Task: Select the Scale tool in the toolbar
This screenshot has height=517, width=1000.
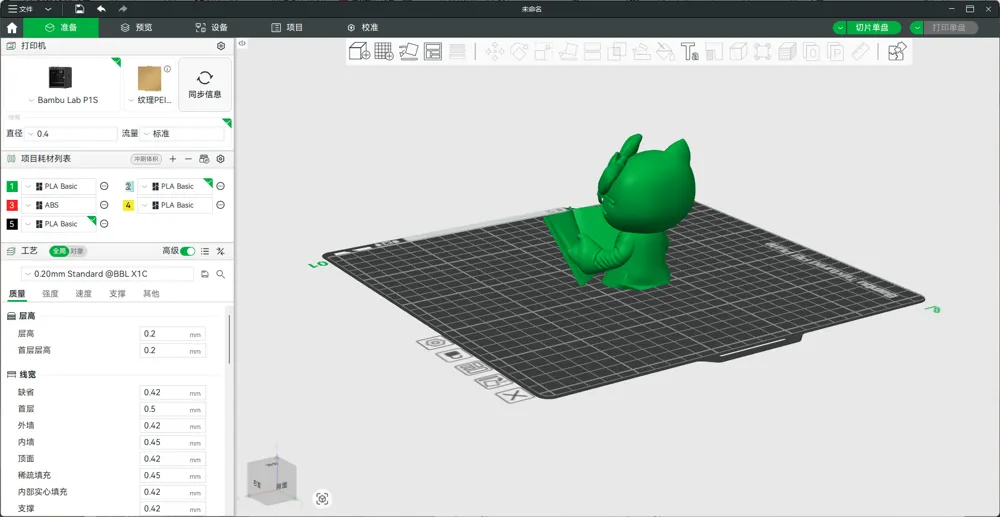Action: (x=543, y=52)
